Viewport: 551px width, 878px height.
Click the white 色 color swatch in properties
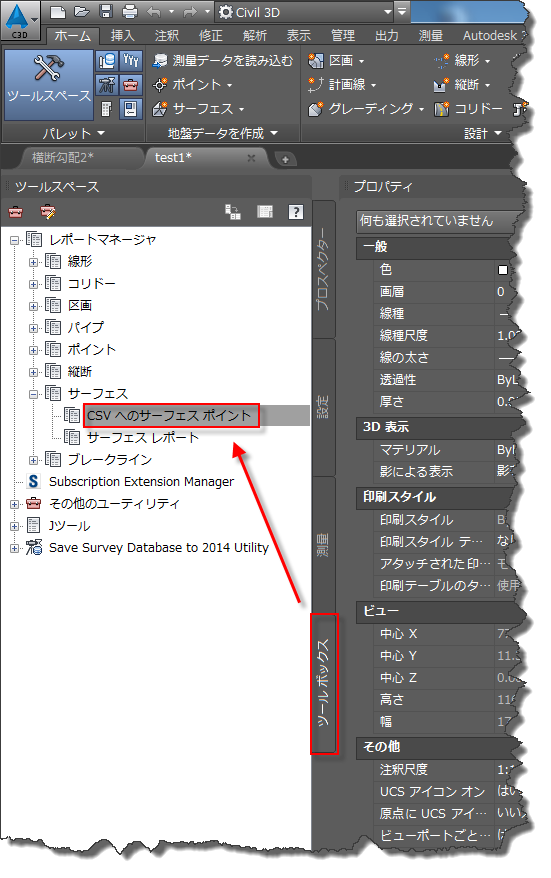(x=502, y=270)
